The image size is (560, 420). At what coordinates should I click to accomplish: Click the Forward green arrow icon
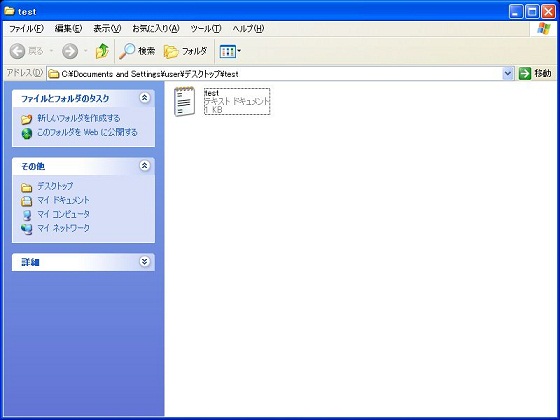pyautogui.click(x=70, y=51)
